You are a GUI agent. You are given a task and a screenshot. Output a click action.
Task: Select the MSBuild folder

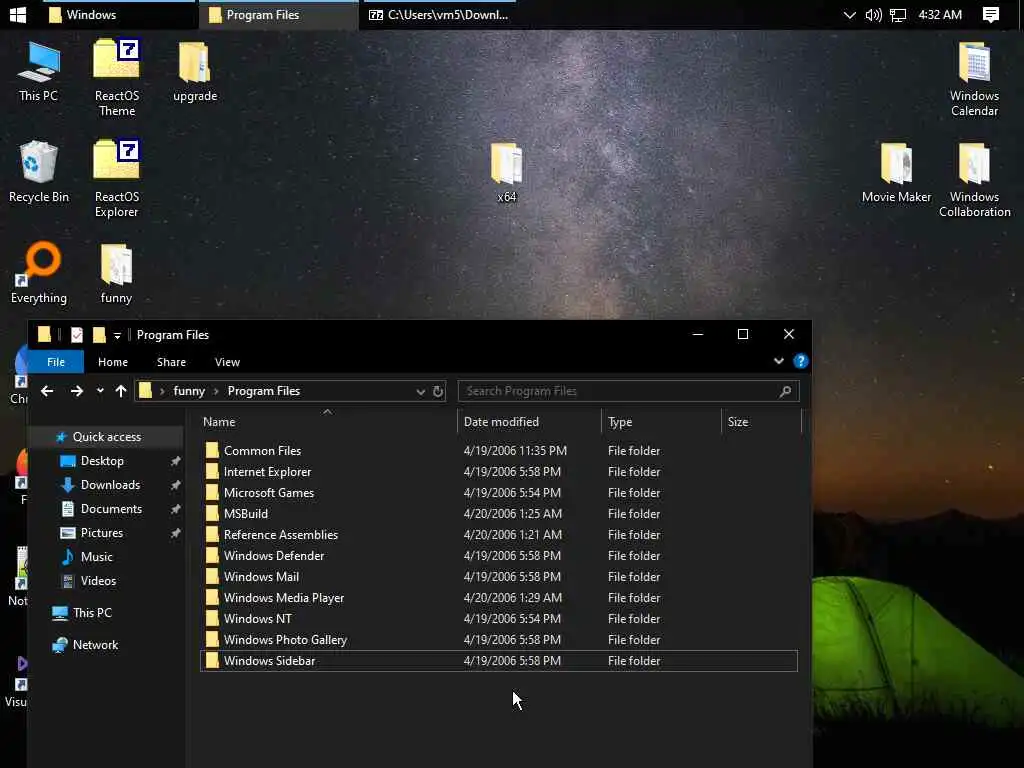[x=499, y=513]
